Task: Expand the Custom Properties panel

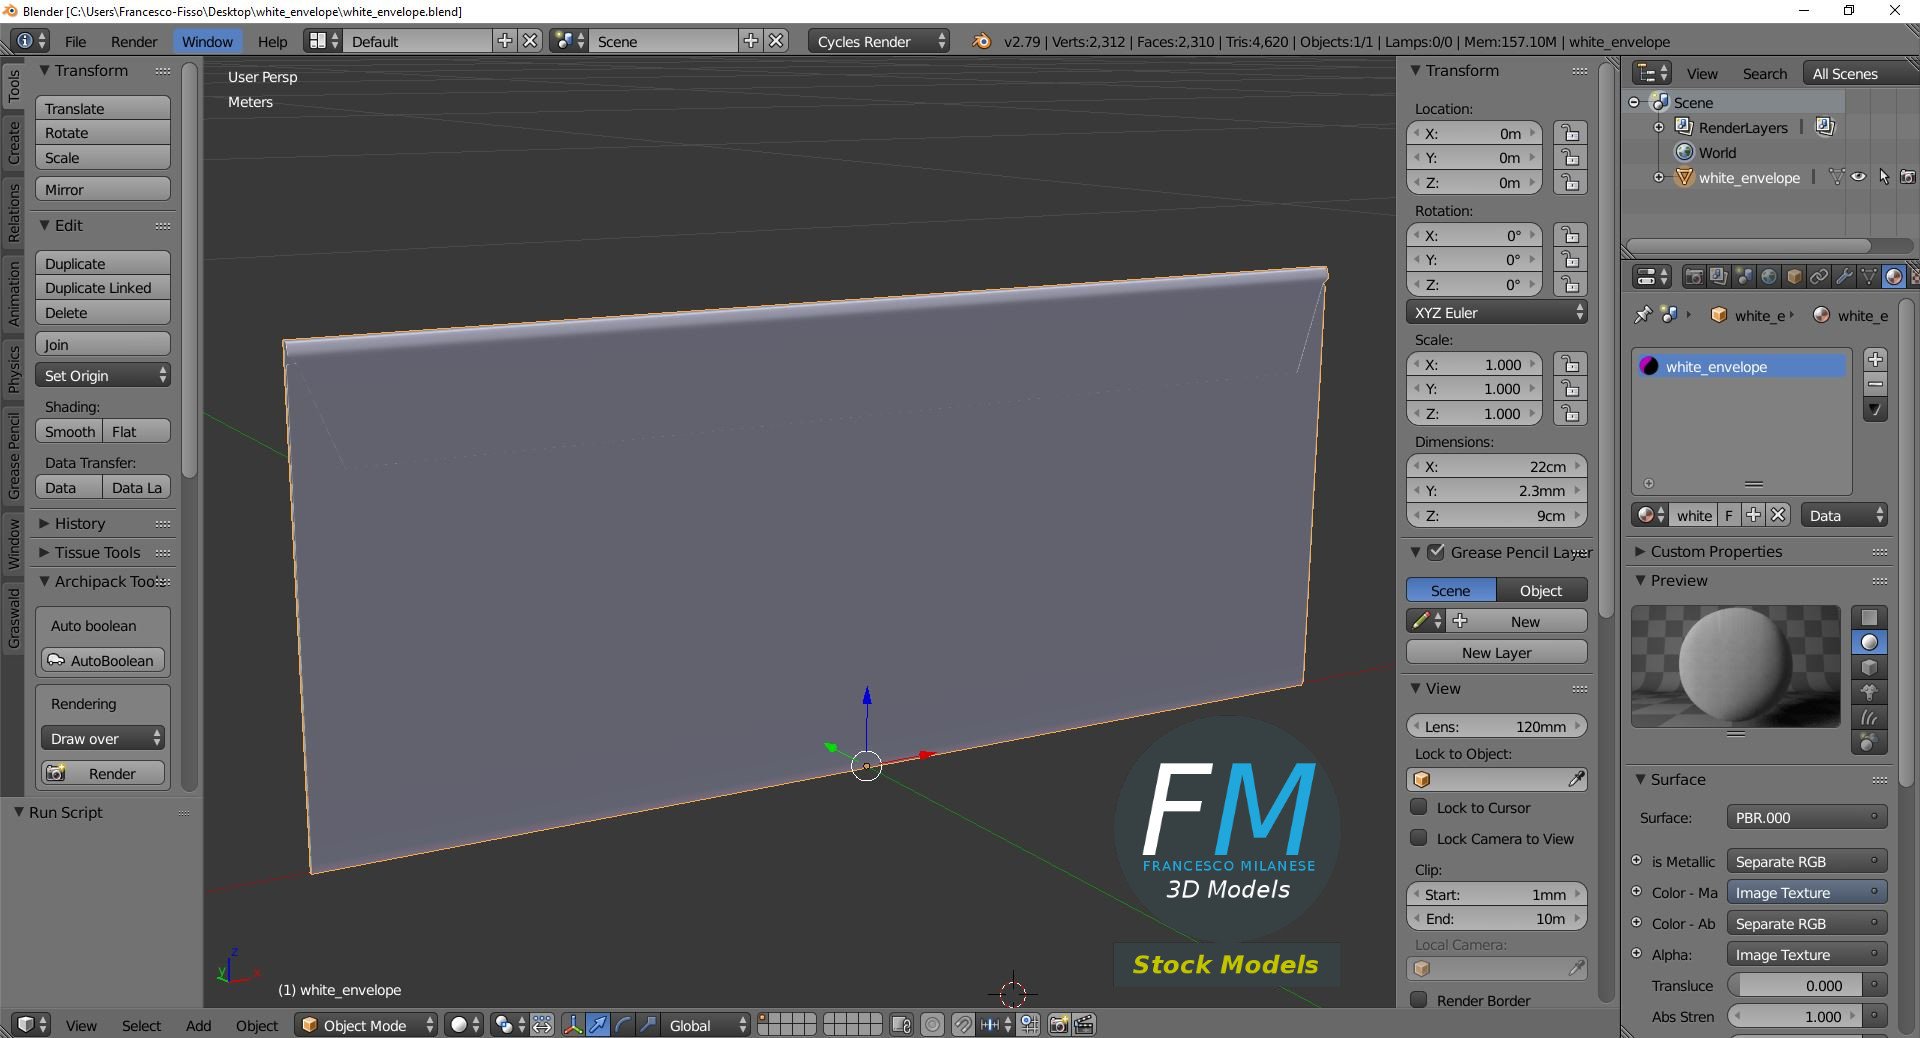Action: [1716, 551]
